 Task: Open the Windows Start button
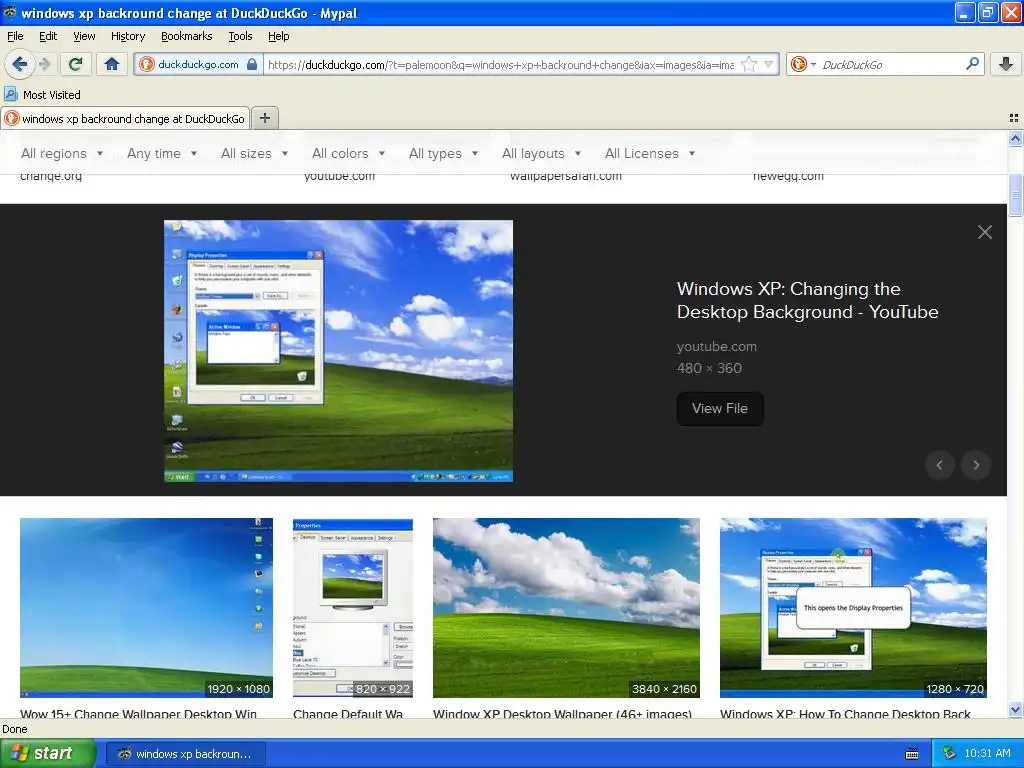point(47,754)
